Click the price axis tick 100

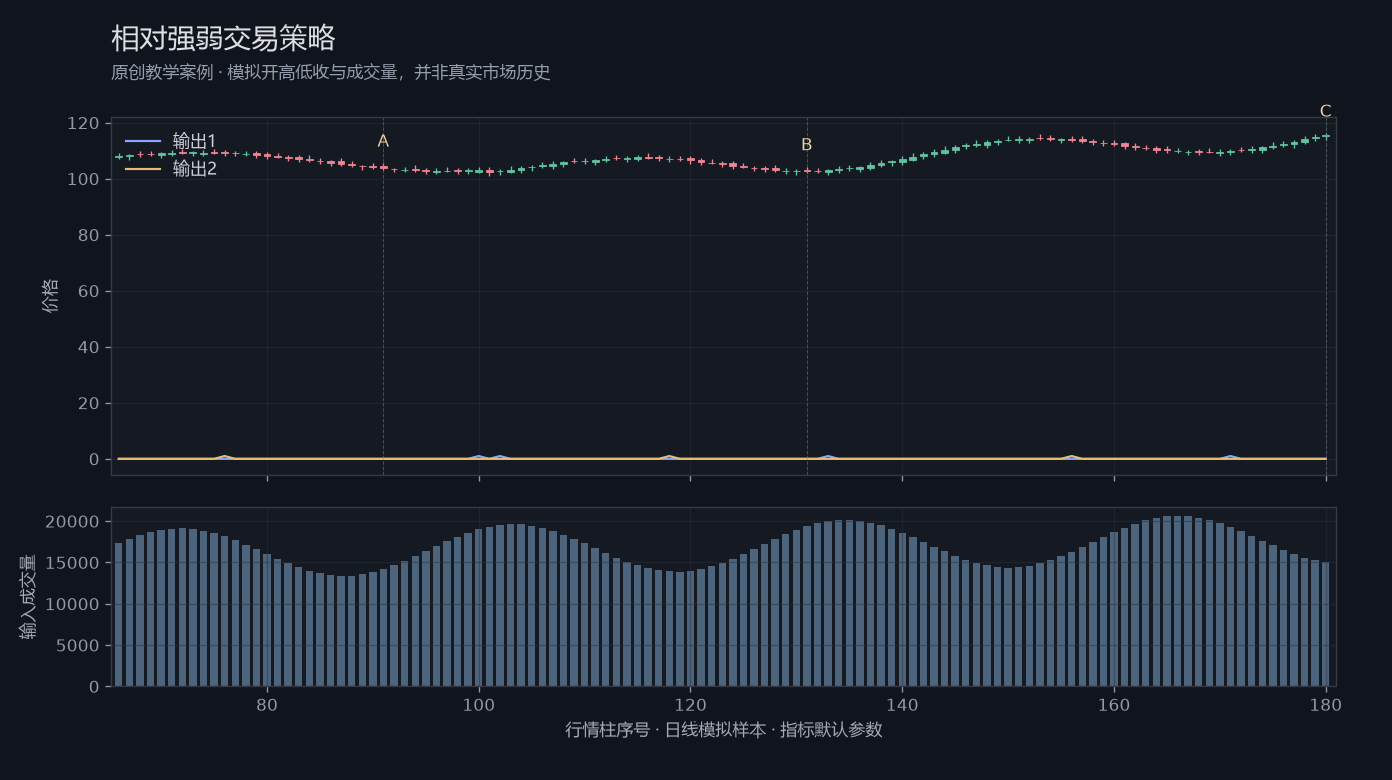tap(83, 180)
